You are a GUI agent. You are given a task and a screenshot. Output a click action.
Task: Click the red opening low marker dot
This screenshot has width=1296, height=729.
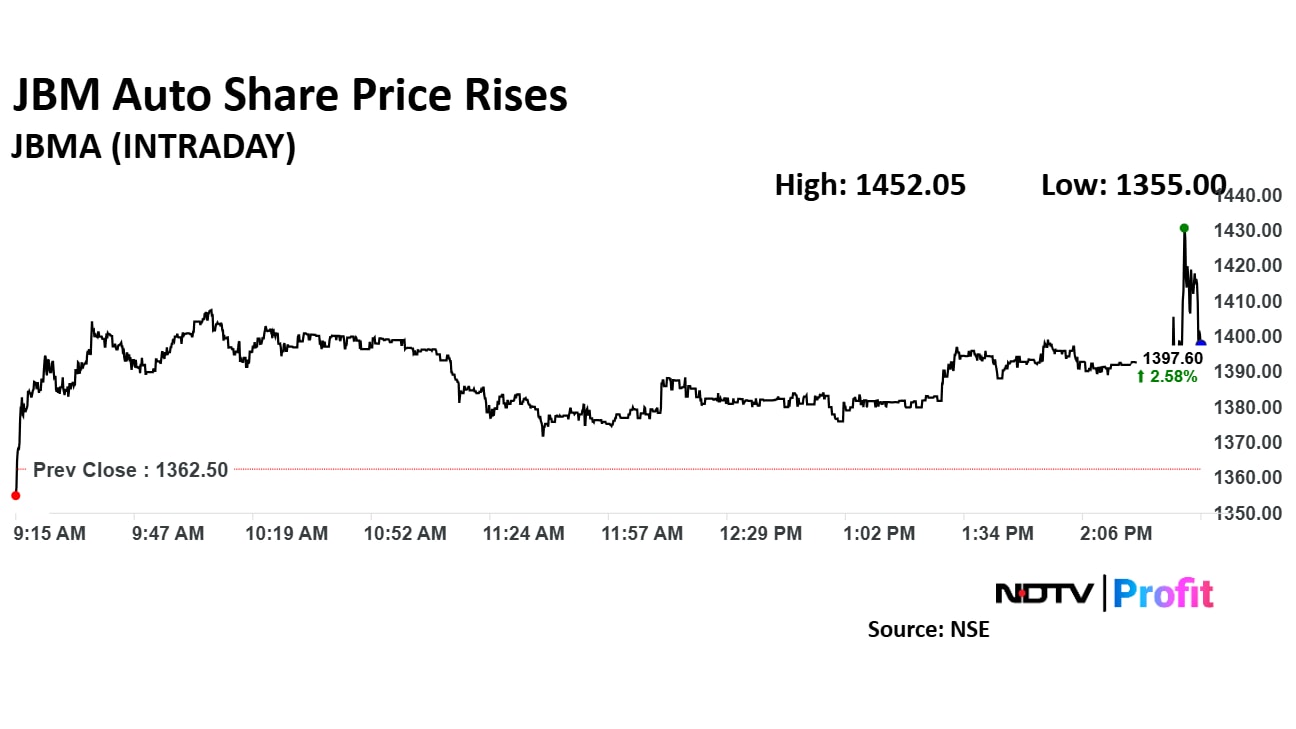(15, 495)
